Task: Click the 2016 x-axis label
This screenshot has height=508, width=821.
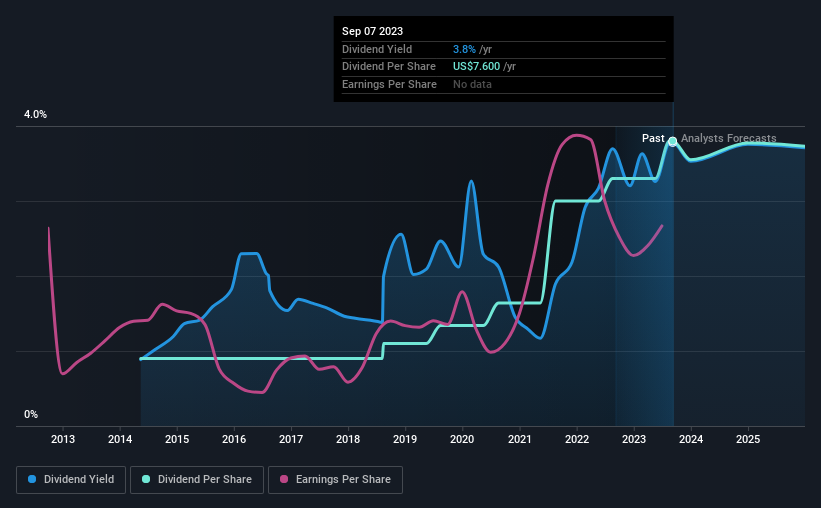Action: pos(234,439)
